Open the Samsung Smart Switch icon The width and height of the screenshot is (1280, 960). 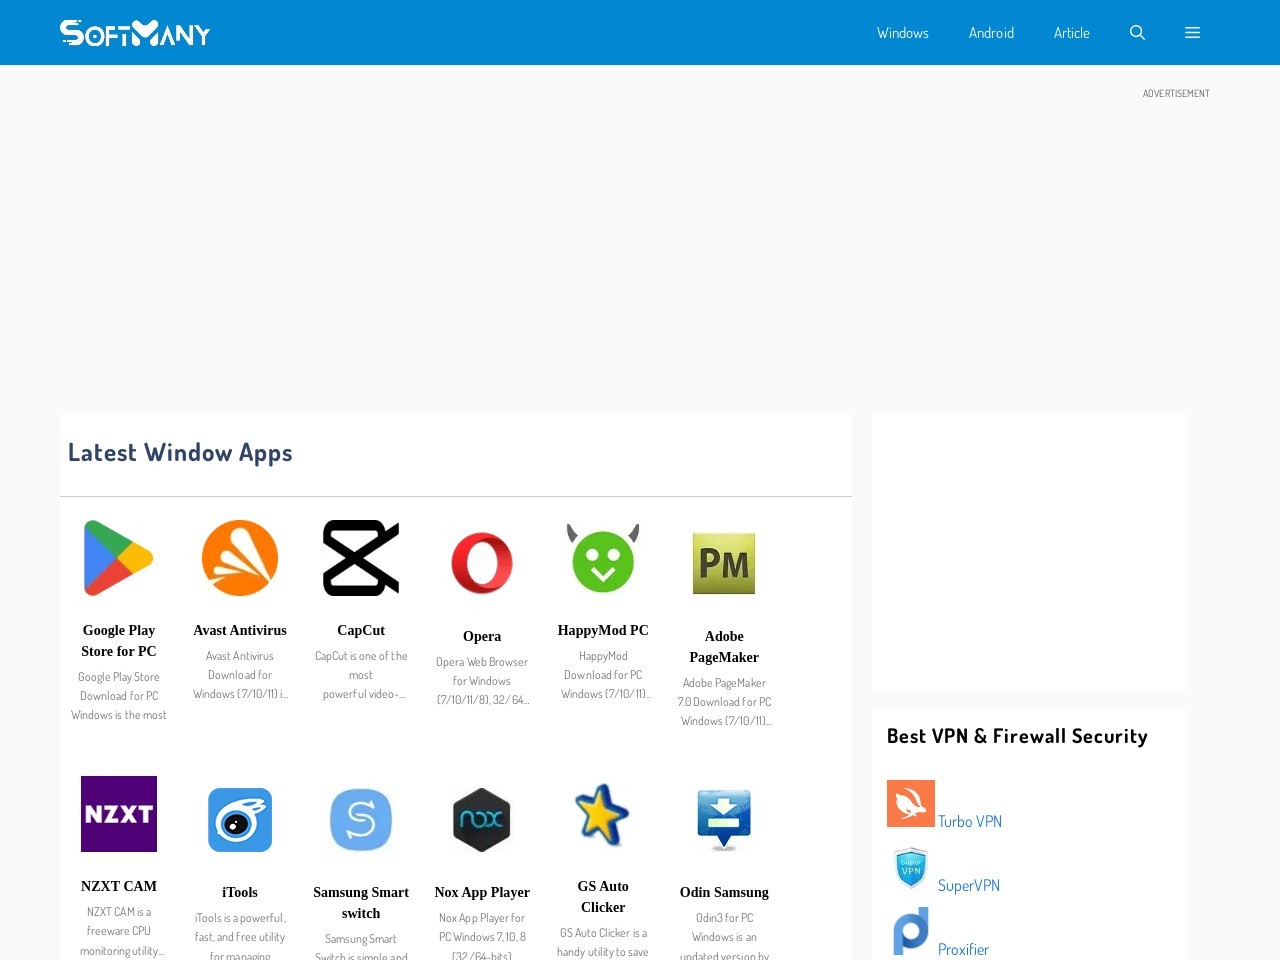click(x=361, y=820)
